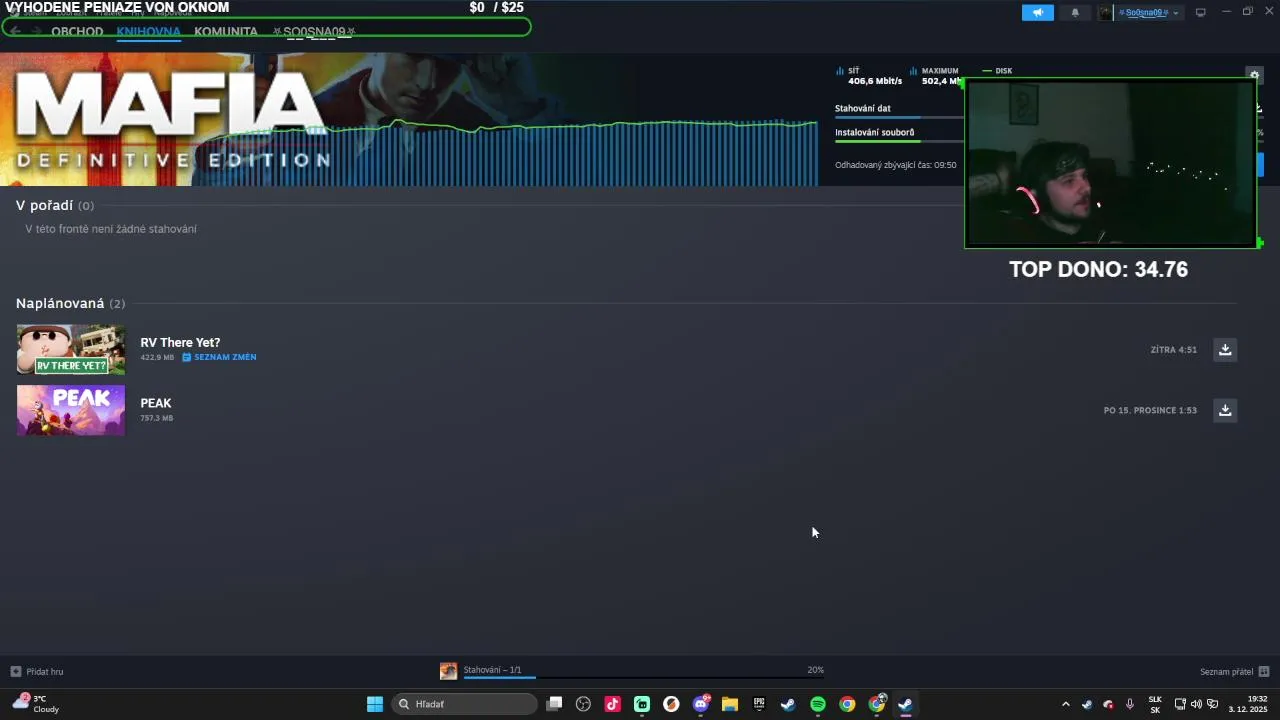
Task: Navigate forward with the right arrow
Action: point(36,31)
